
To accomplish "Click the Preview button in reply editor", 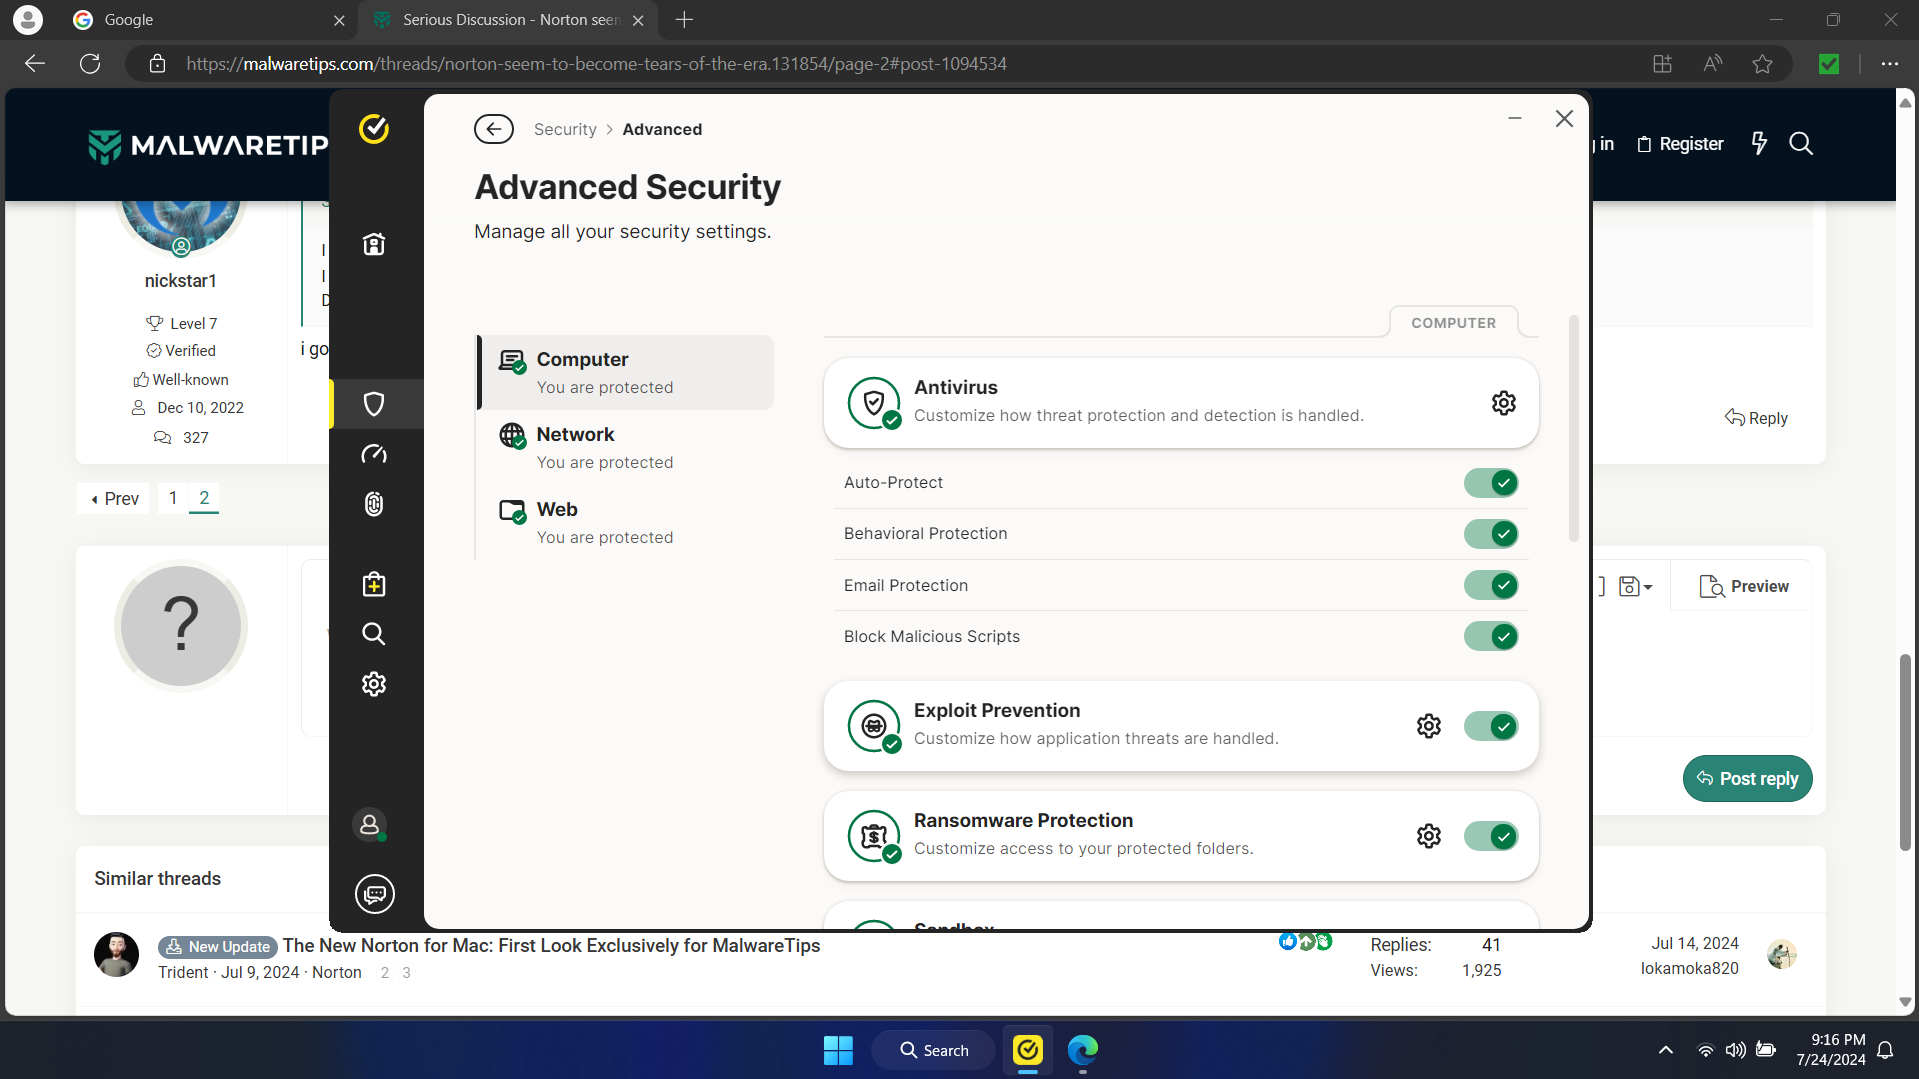I will [x=1744, y=586].
